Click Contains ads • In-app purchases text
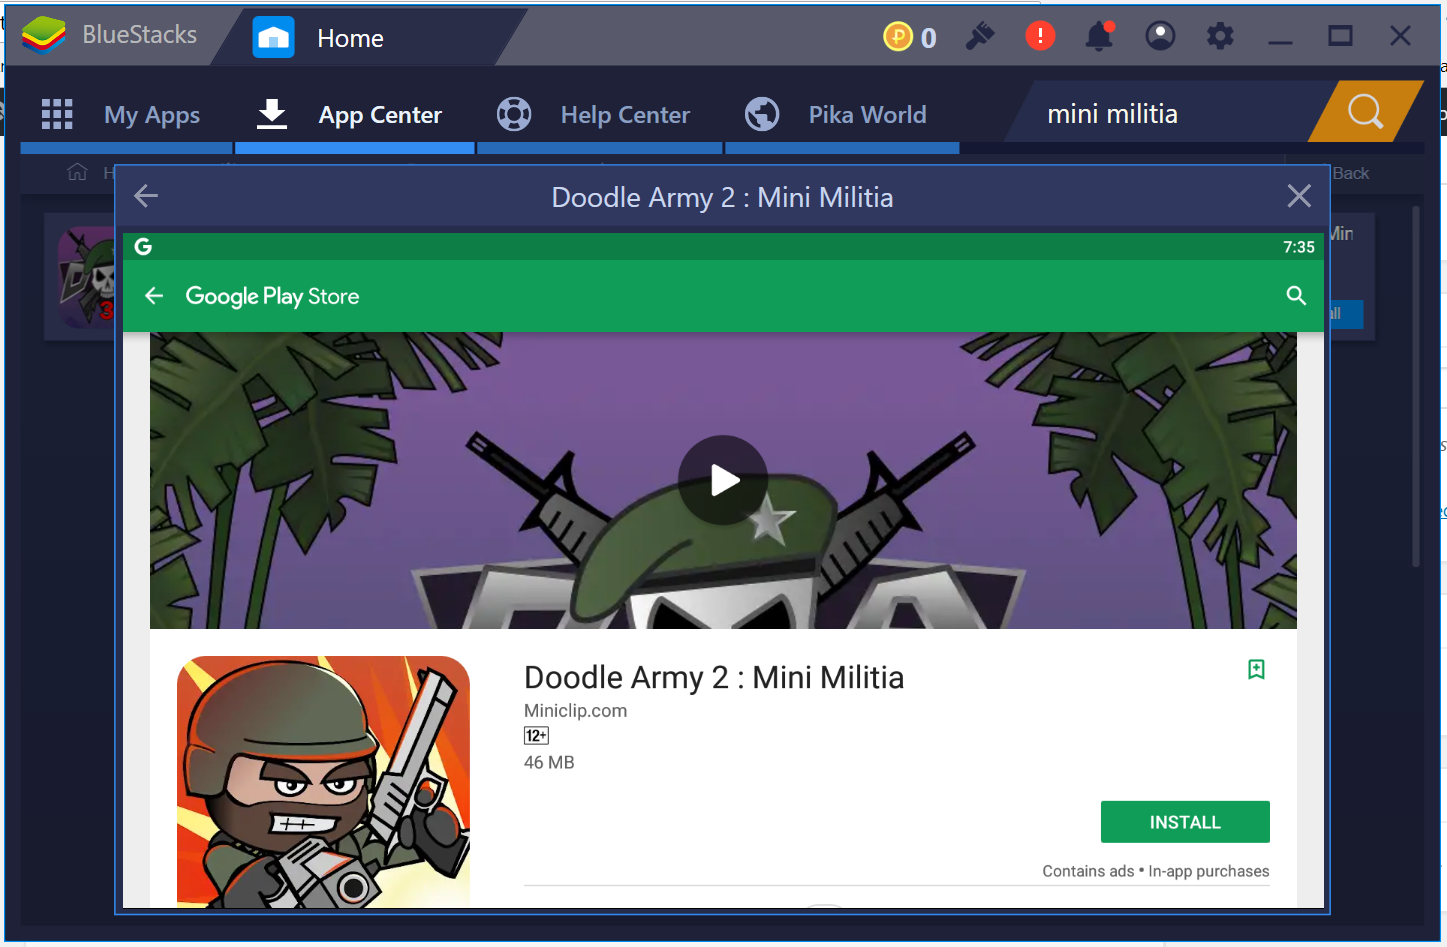This screenshot has width=1447, height=947. point(1155,871)
